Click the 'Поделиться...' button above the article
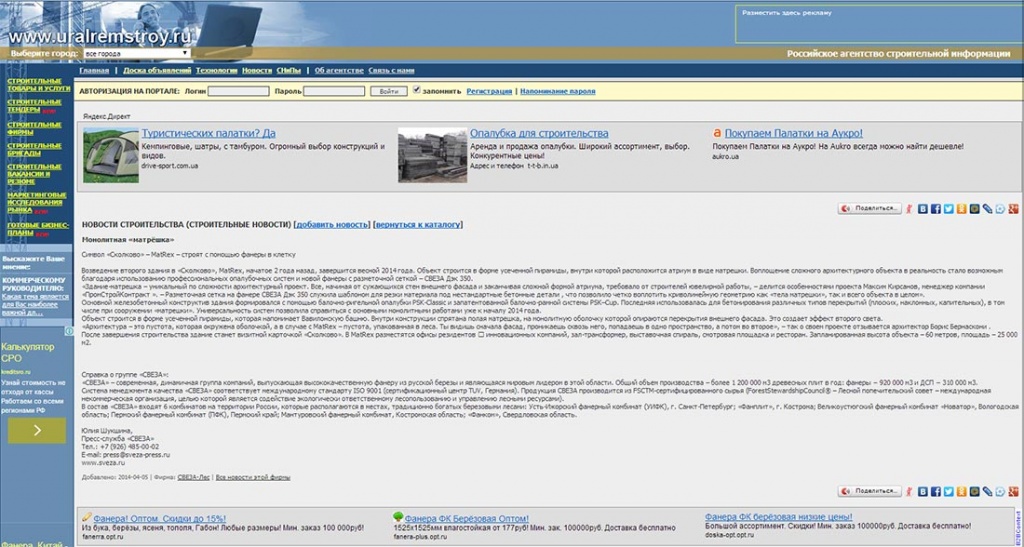 tap(870, 209)
